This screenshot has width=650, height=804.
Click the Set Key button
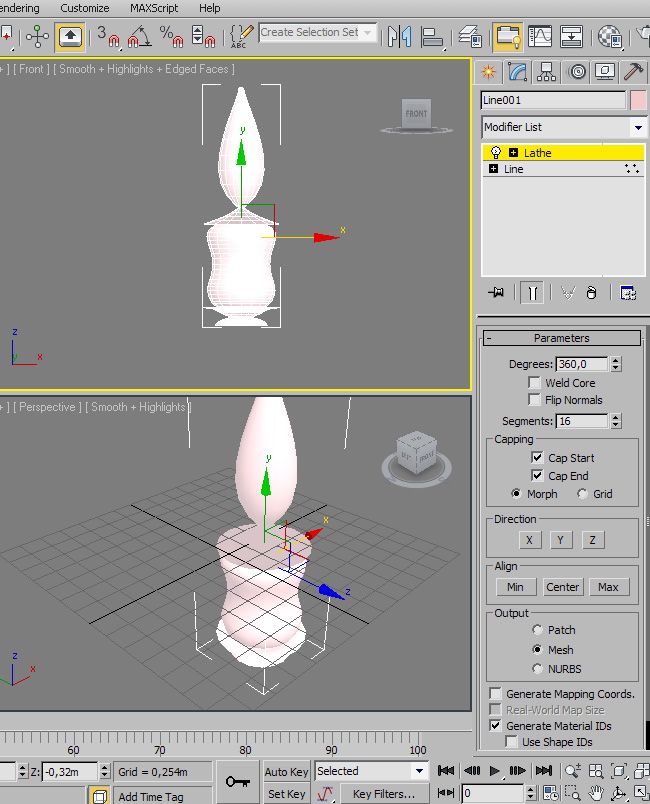point(286,794)
